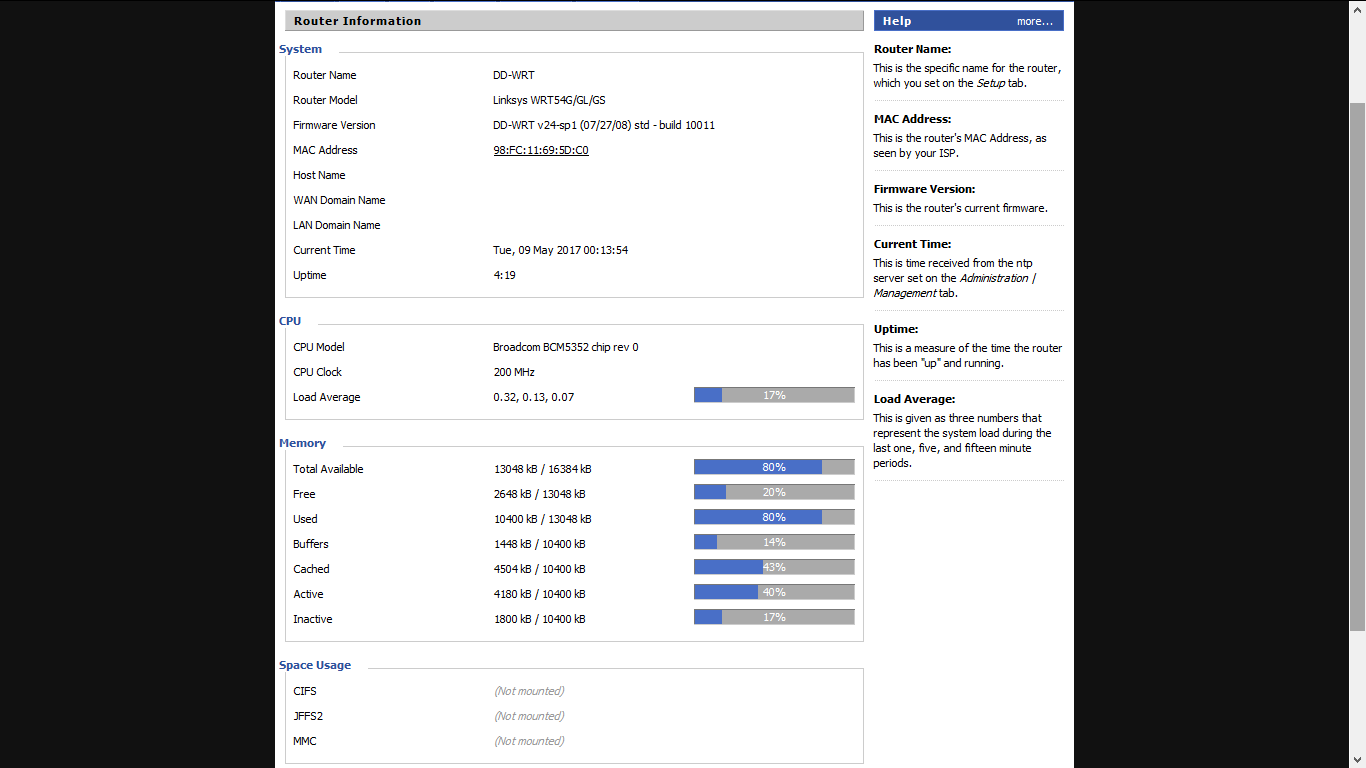Click the System section heading

pyautogui.click(x=300, y=49)
